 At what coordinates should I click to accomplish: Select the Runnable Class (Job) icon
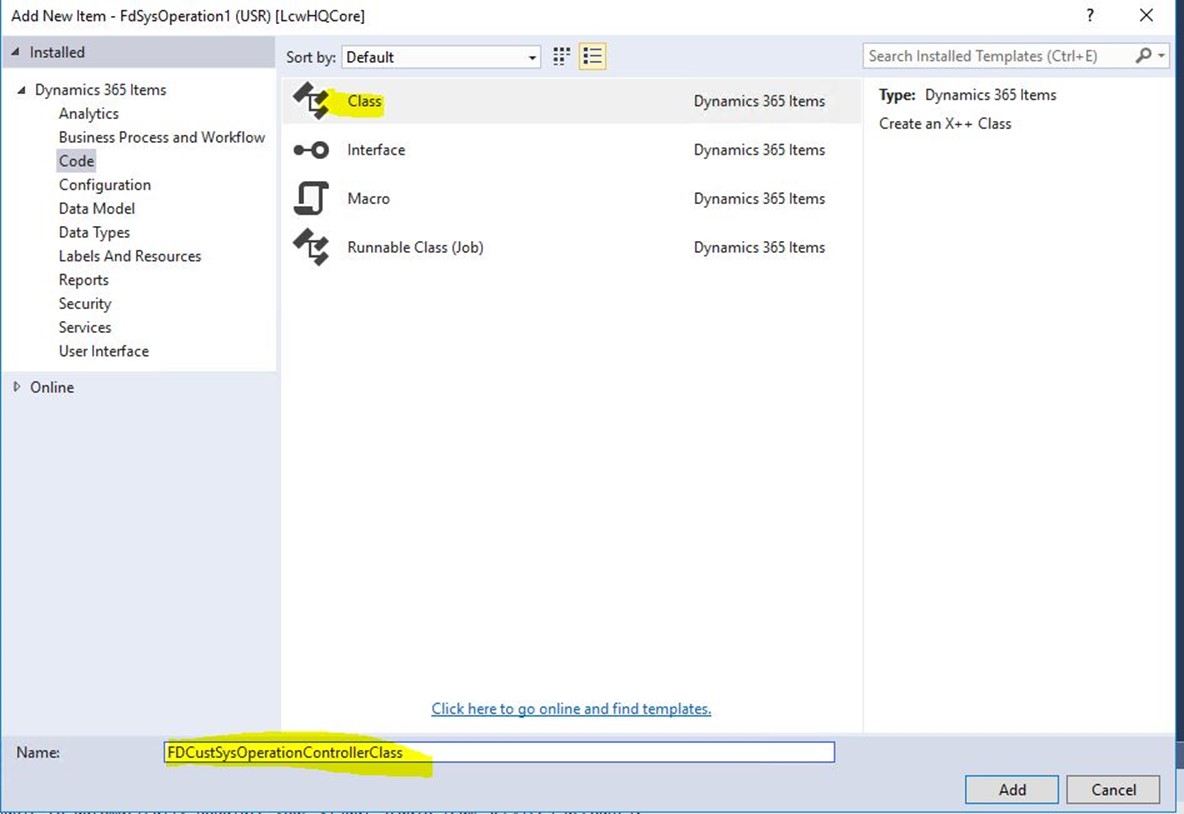click(x=311, y=247)
